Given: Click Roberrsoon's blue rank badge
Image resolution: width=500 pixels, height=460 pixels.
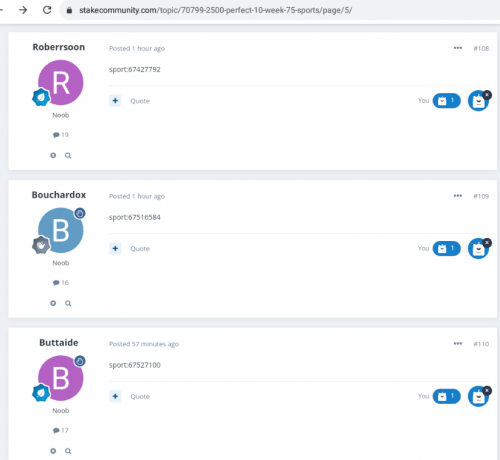Looking at the screenshot, I should click(41, 97).
